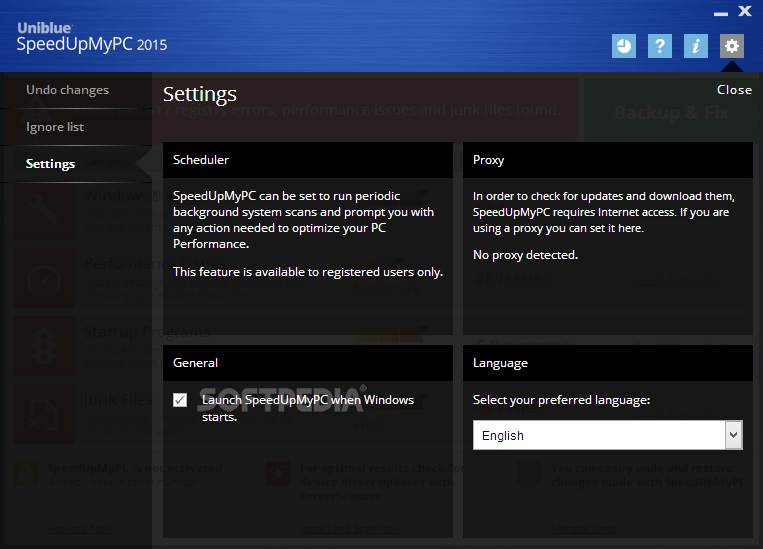Viewport: 763px width, 549px height.
Task: Minimize the SpeedUpMyPC window
Action: 721,14
